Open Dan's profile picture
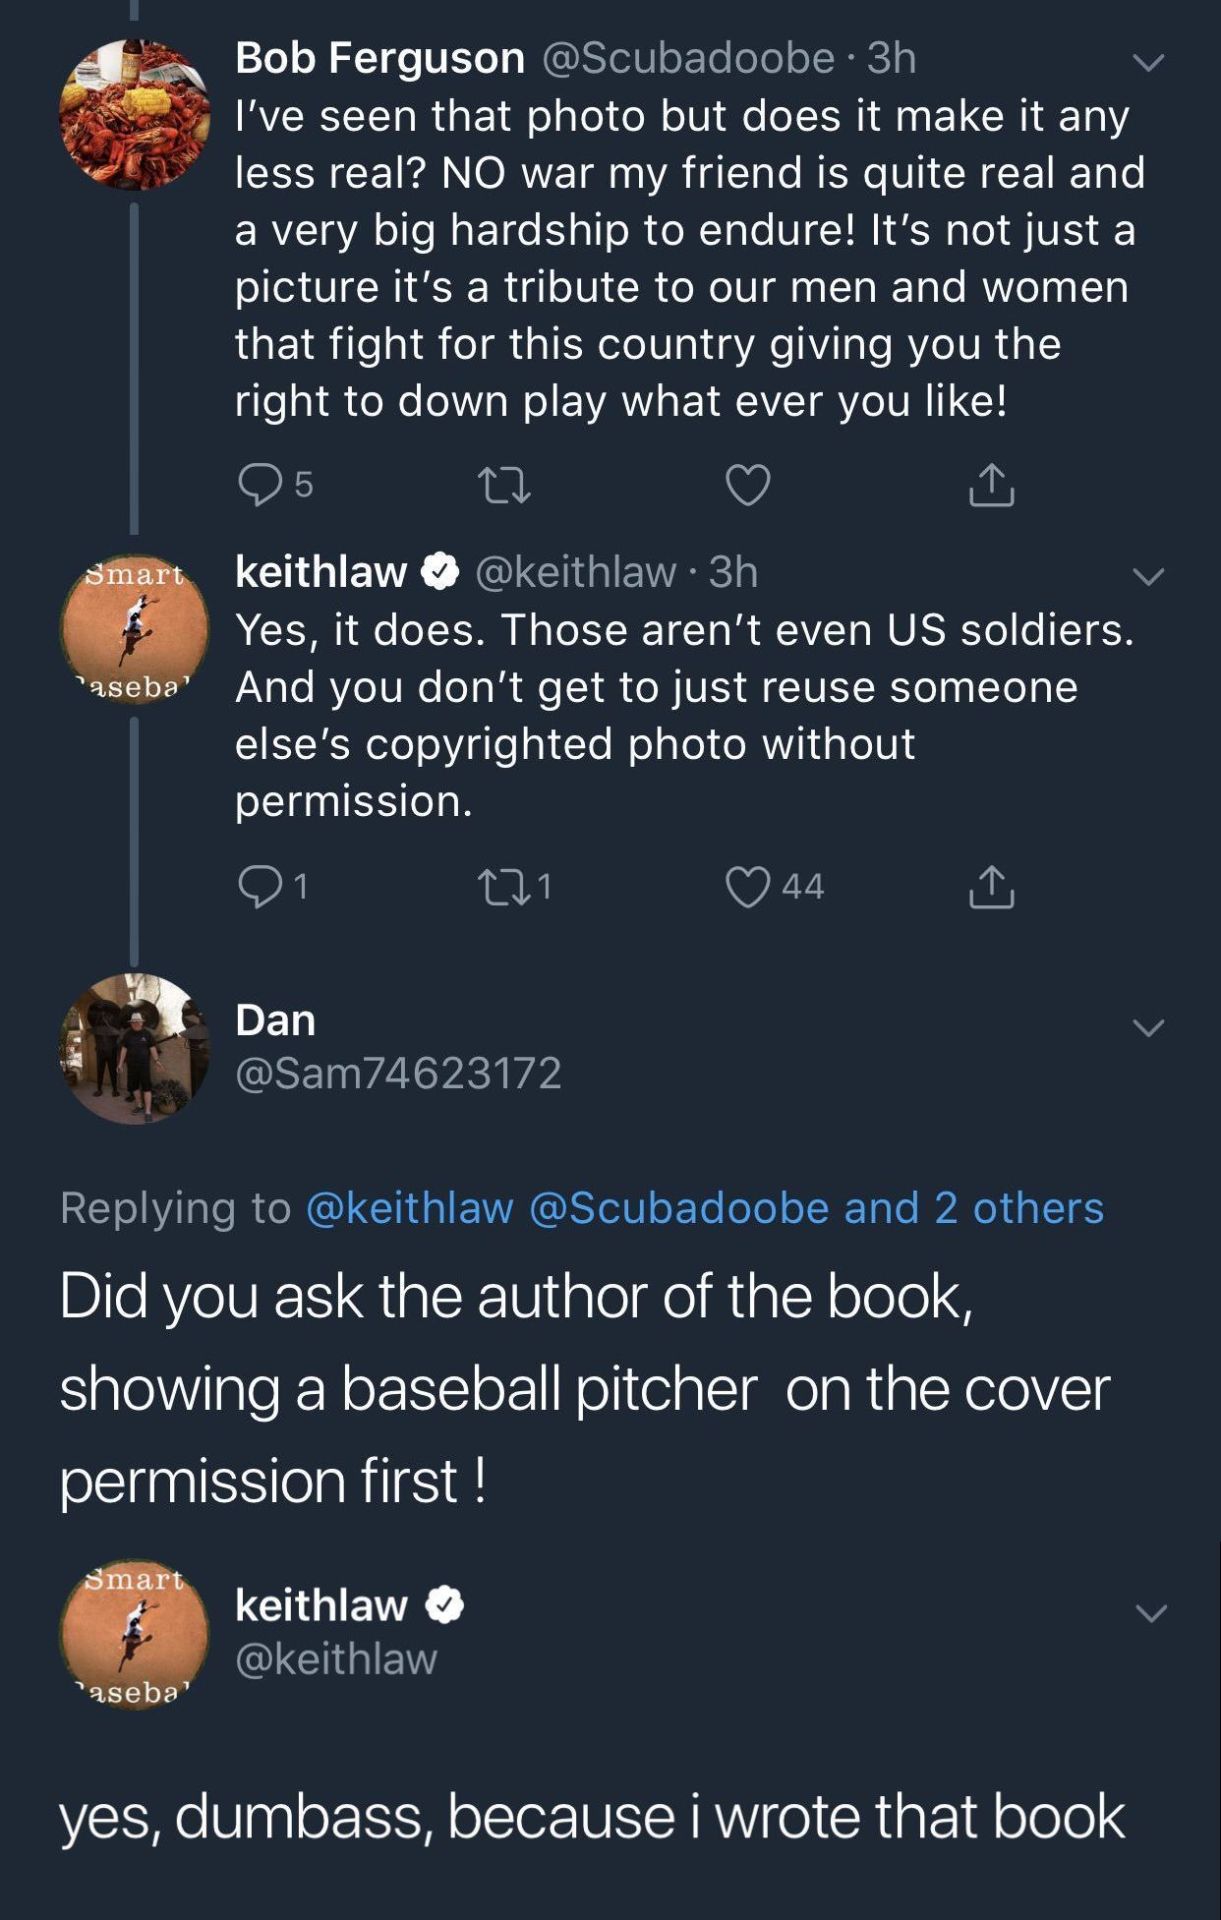 click(134, 1048)
